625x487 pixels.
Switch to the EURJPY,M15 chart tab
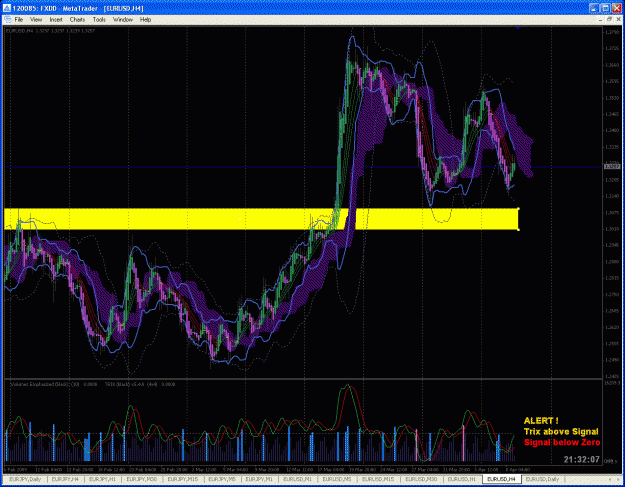[x=183, y=479]
